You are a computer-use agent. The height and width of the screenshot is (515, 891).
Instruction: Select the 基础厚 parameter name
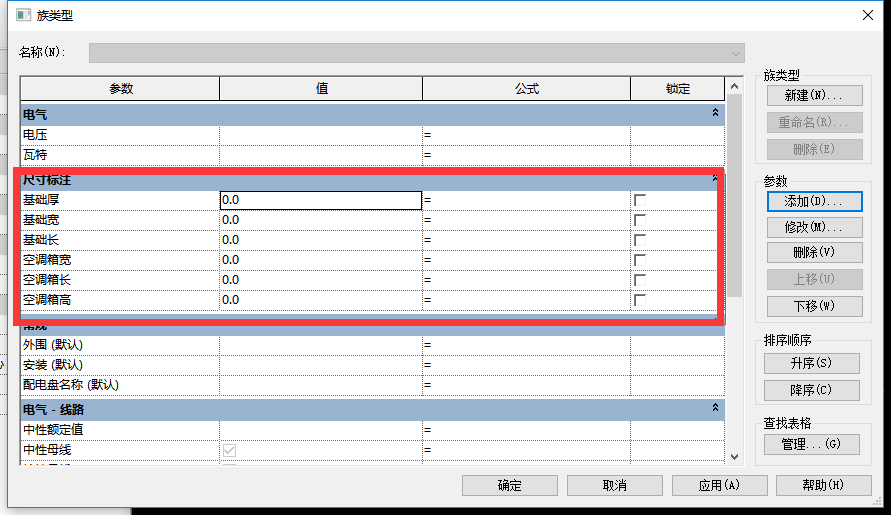41,200
